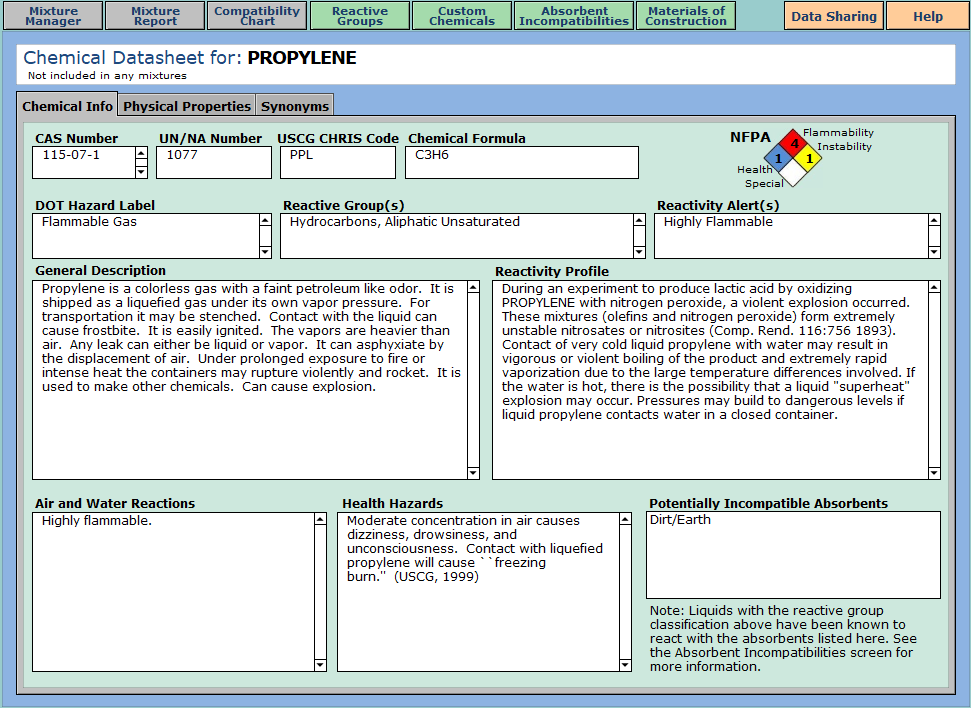The height and width of the screenshot is (708, 971).
Task: Click CAS Number scroll down arrow
Action: tap(141, 172)
